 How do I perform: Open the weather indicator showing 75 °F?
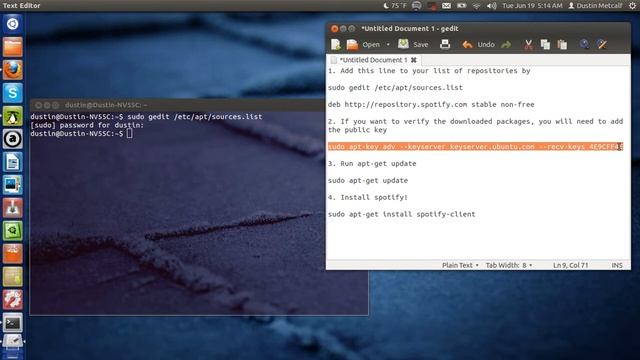[395, 6]
